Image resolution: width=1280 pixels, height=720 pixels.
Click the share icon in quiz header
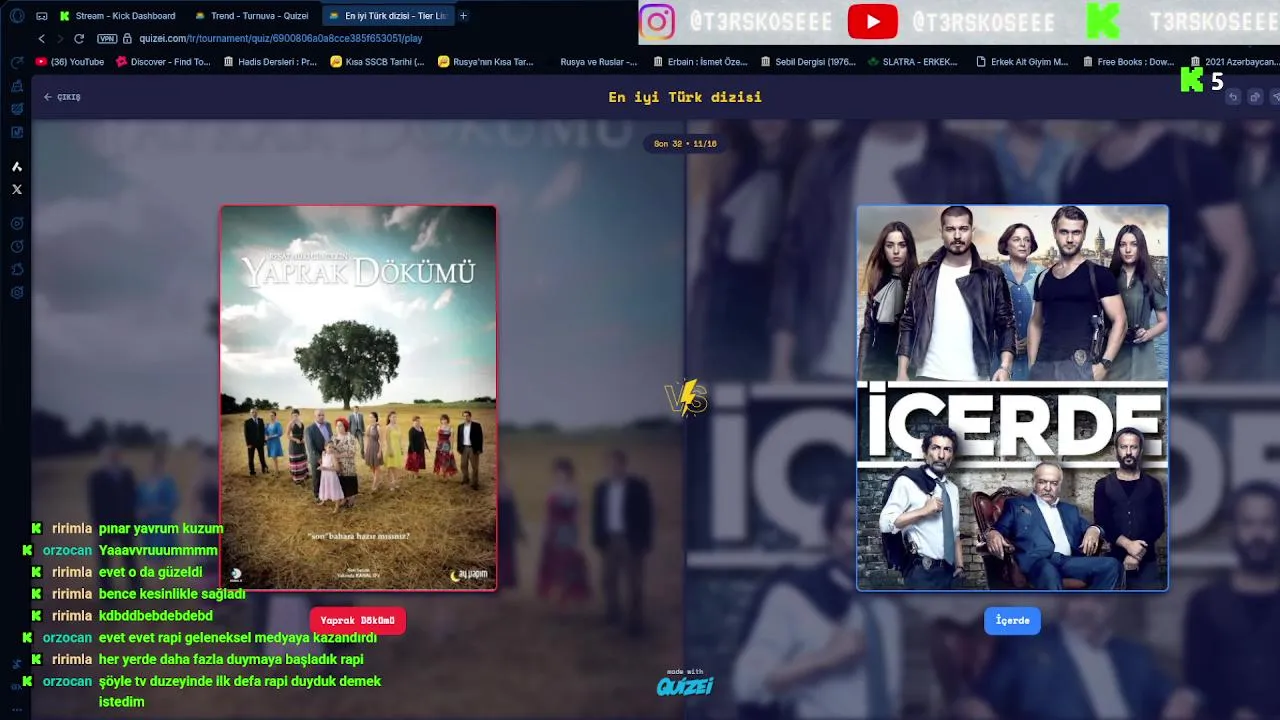tap(1255, 97)
